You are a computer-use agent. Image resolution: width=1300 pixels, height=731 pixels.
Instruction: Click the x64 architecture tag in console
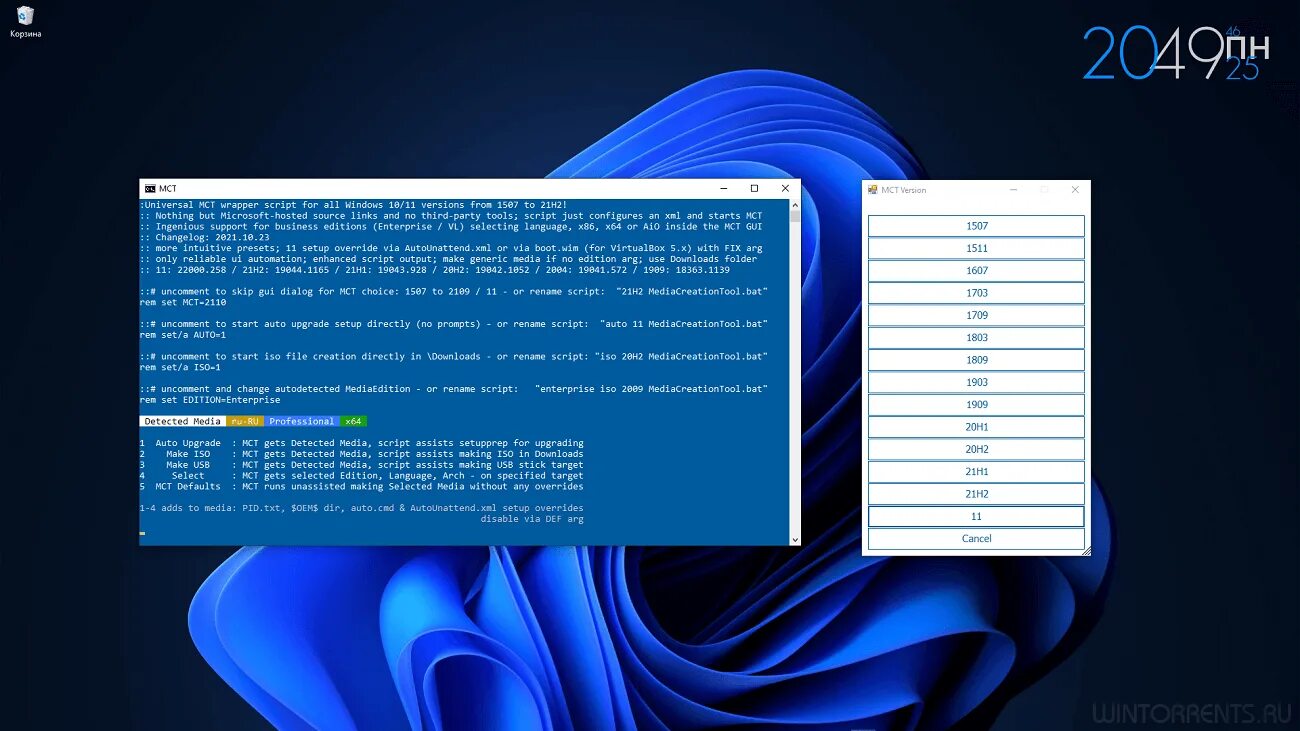coord(354,421)
